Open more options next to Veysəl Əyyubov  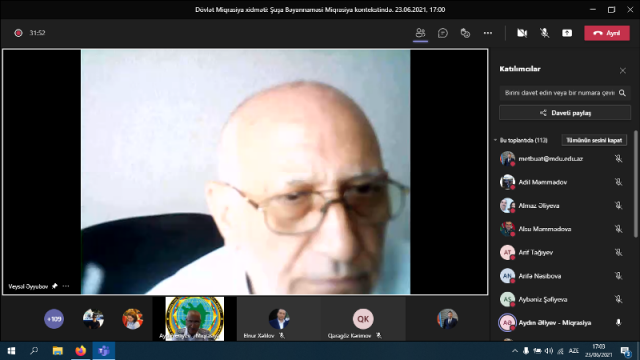click(66, 286)
